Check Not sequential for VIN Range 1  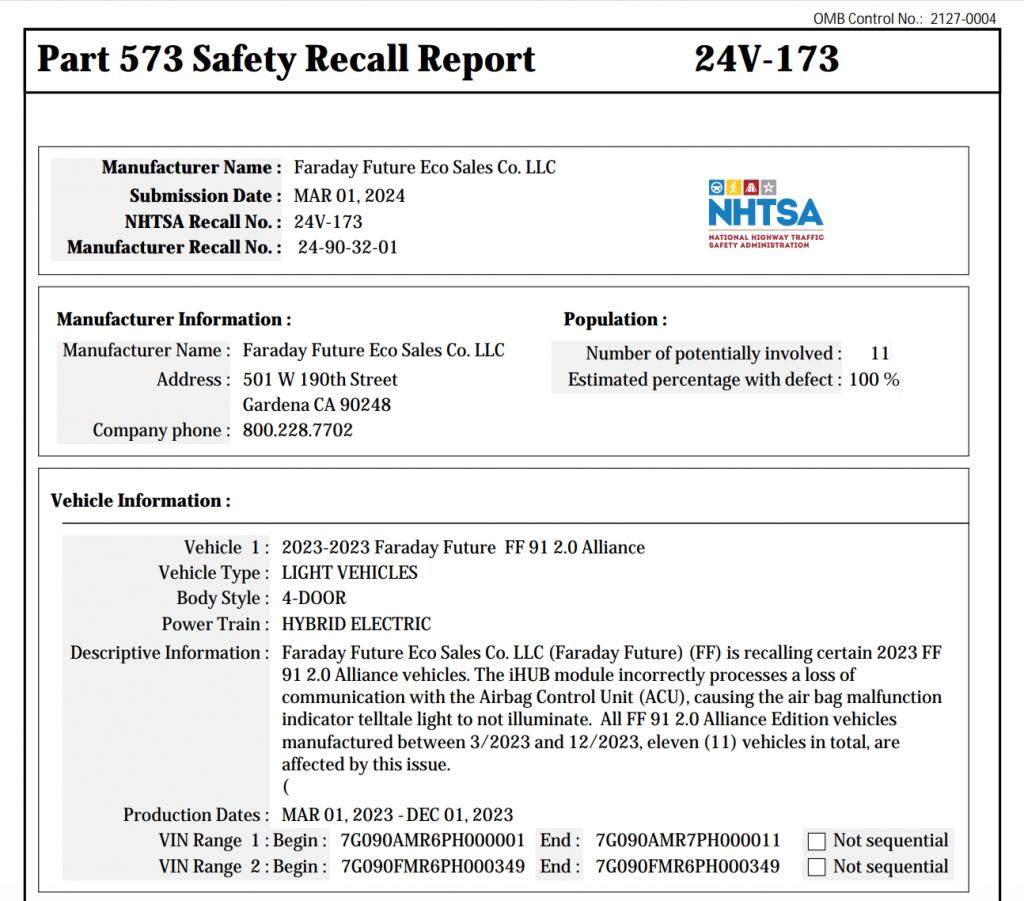point(817,841)
